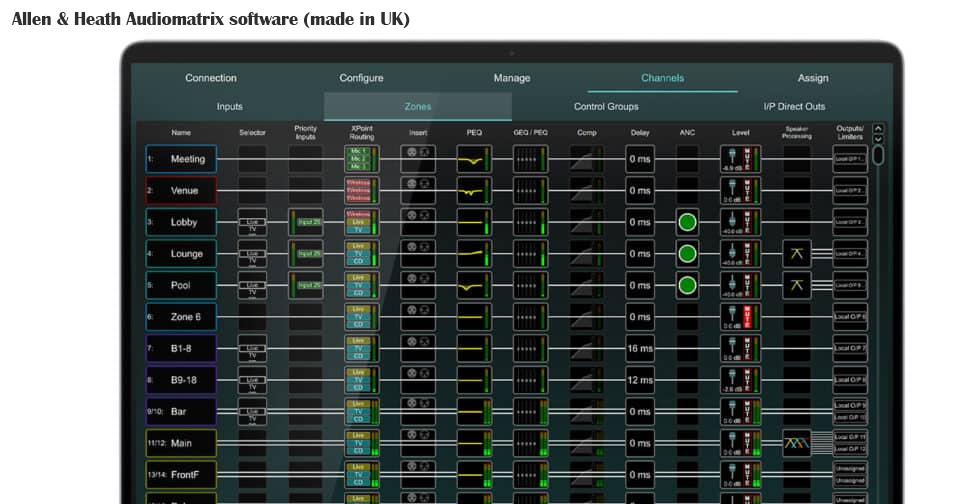
Task: Toggle the ANC green indicator for Pool
Action: (x=687, y=285)
